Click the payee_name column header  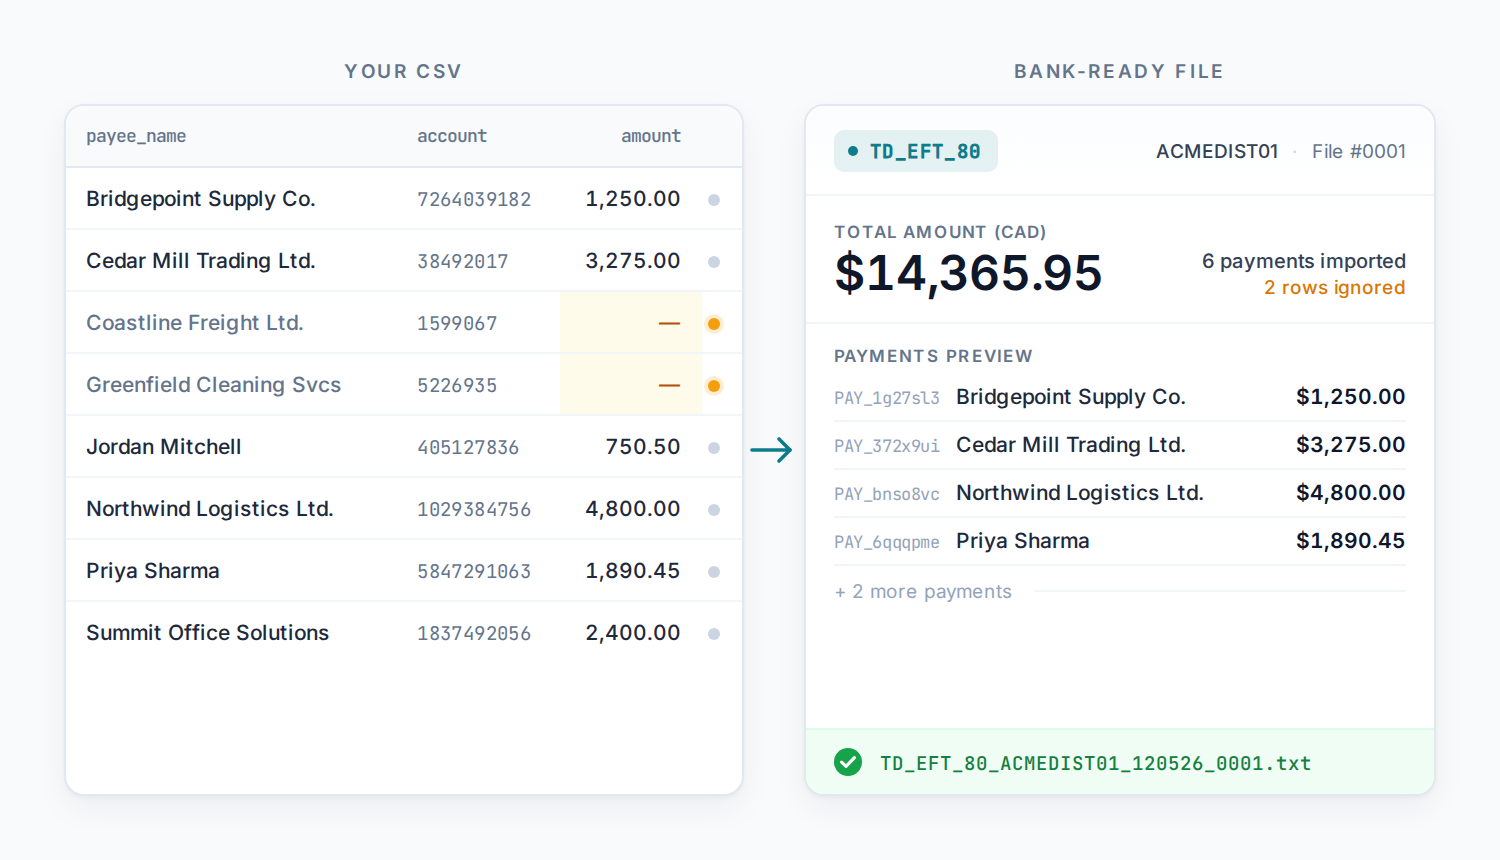pyautogui.click(x=136, y=136)
